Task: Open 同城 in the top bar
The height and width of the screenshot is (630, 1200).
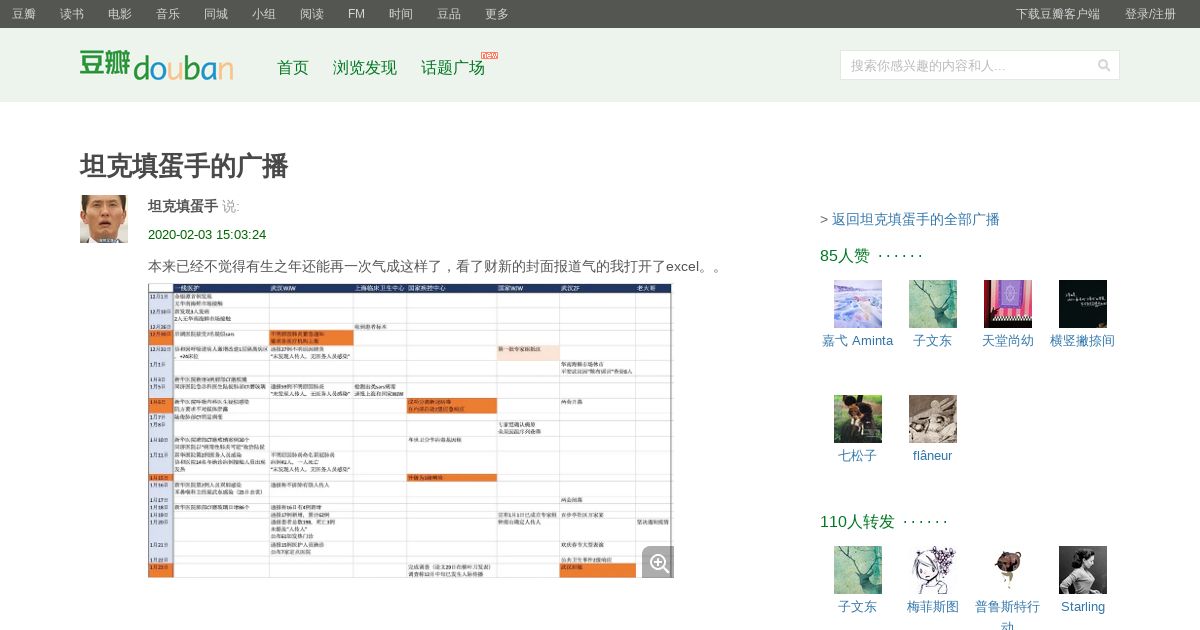Action: [216, 14]
